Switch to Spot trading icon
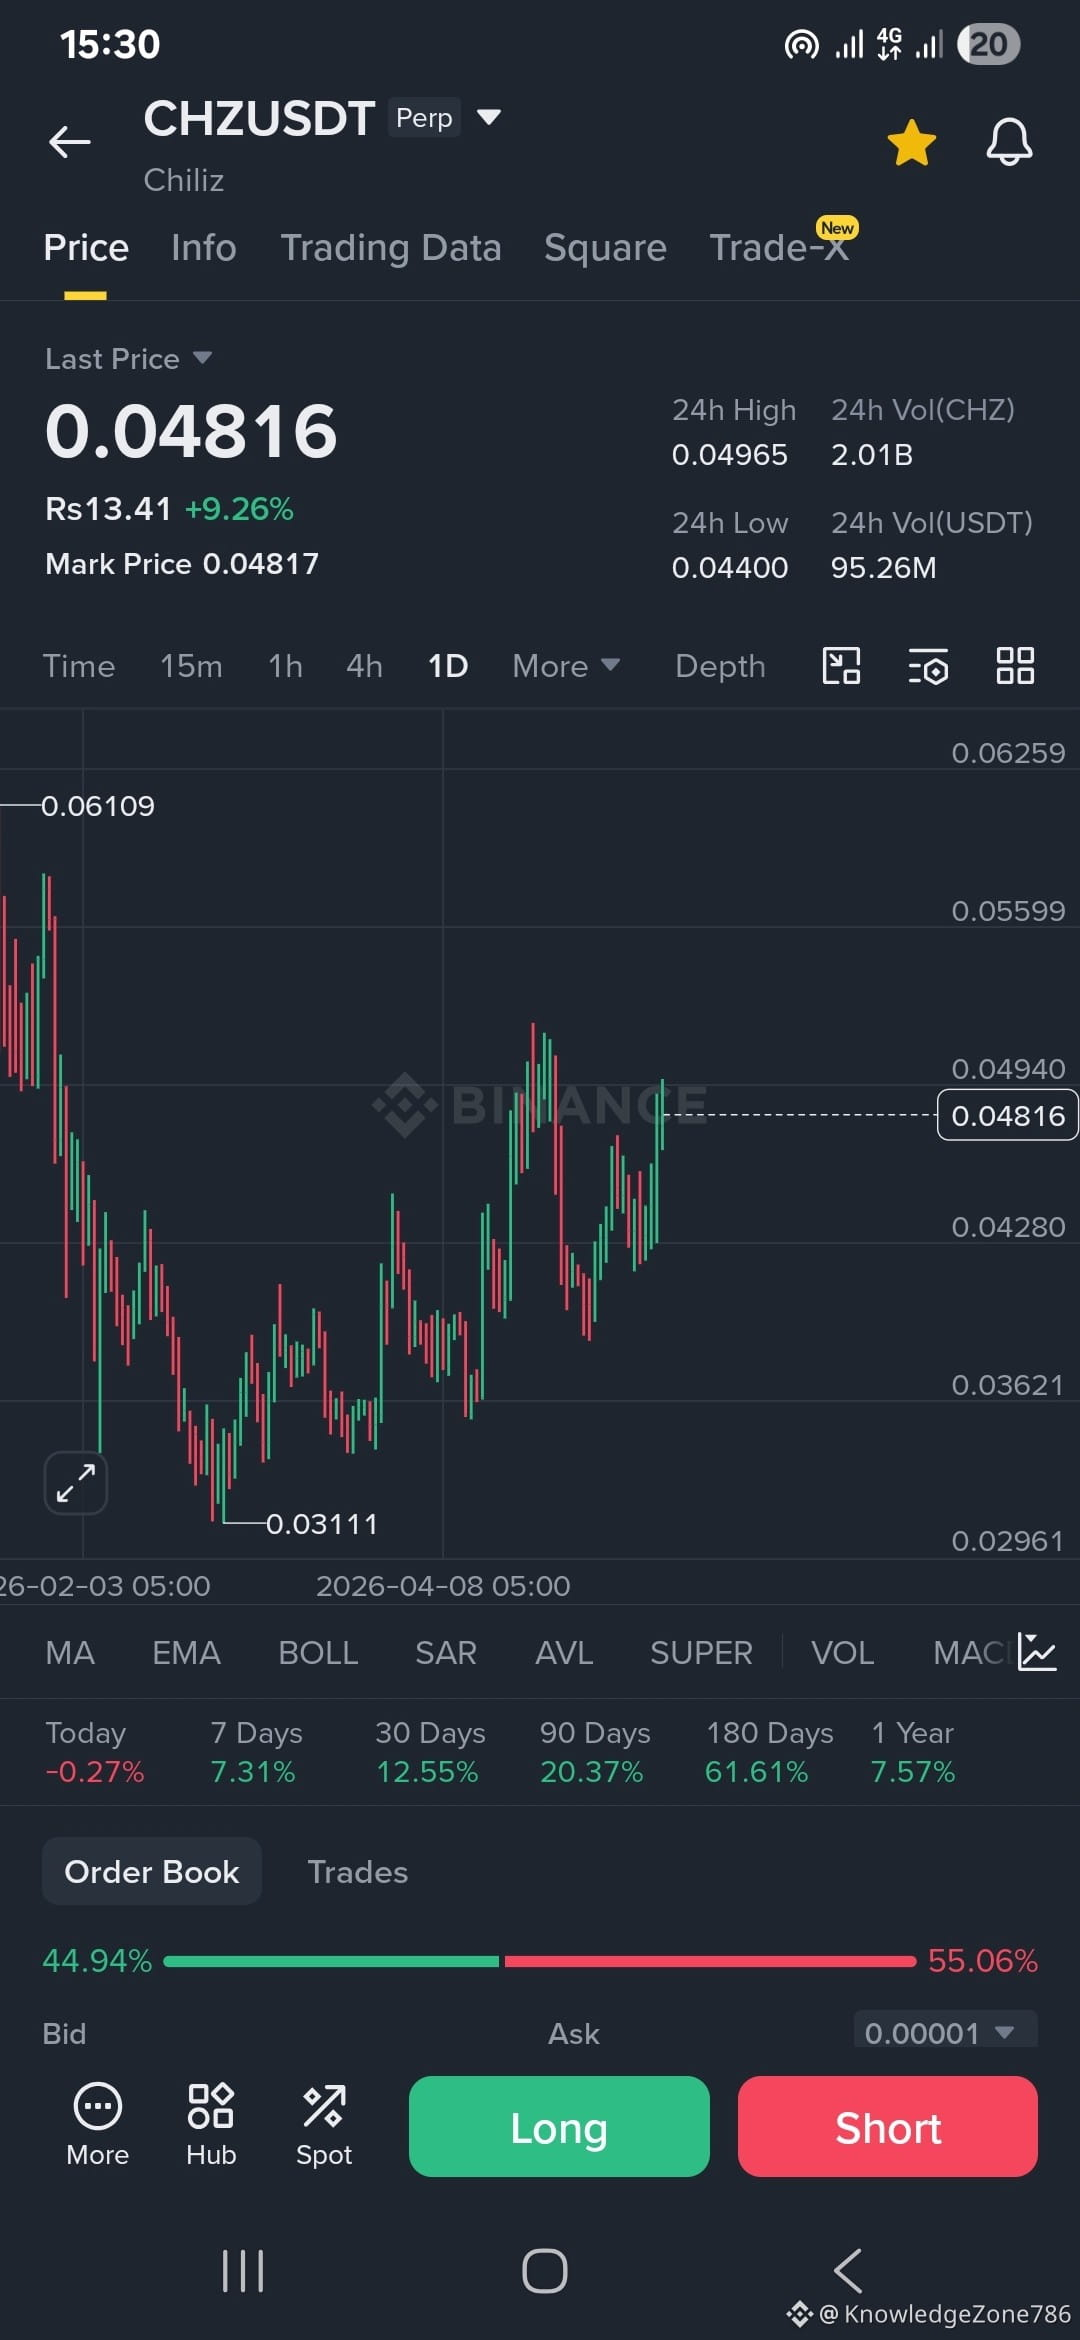 point(324,2125)
